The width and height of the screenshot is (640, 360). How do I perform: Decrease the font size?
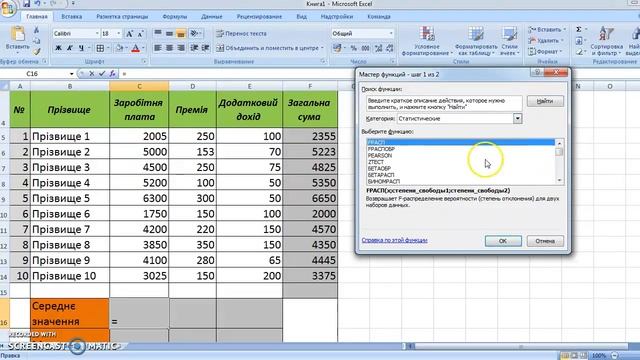140,34
